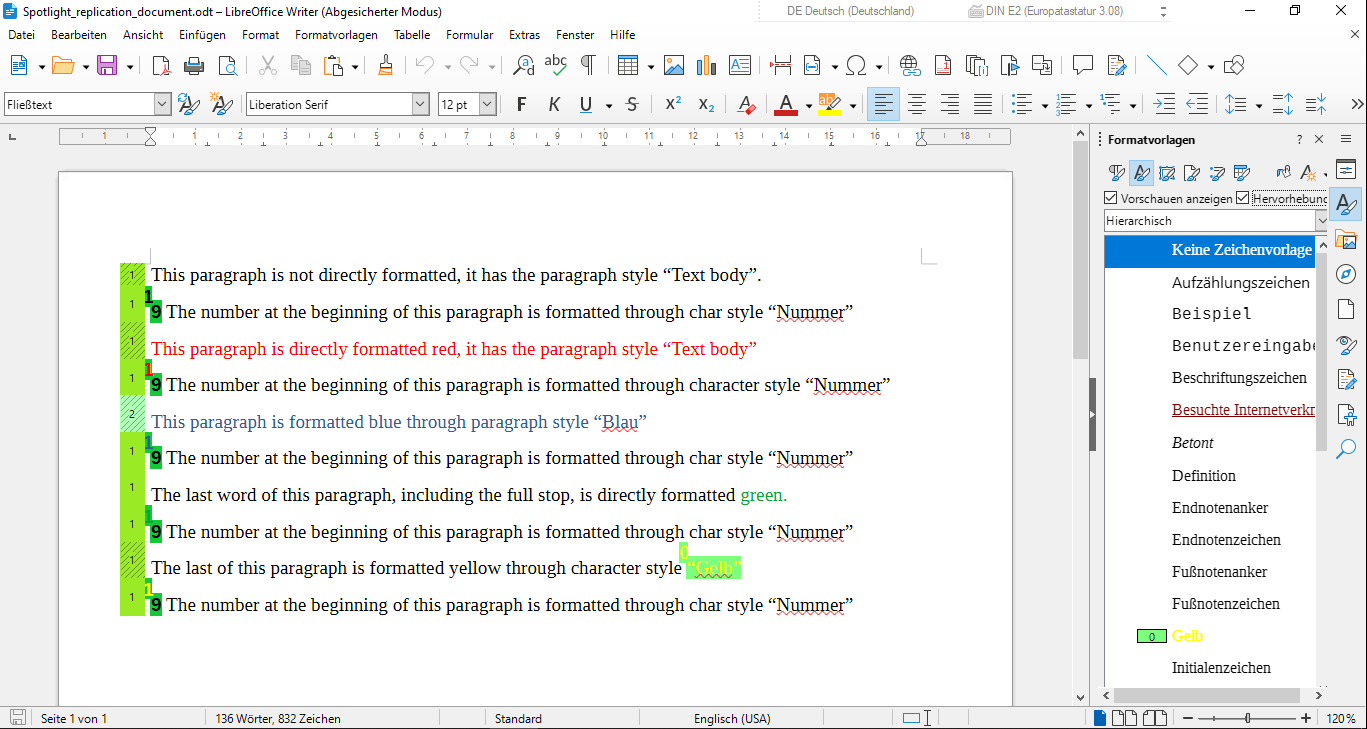Open paragraph styles in Formatvorlagen panel
1367x729 pixels.
click(1117, 173)
